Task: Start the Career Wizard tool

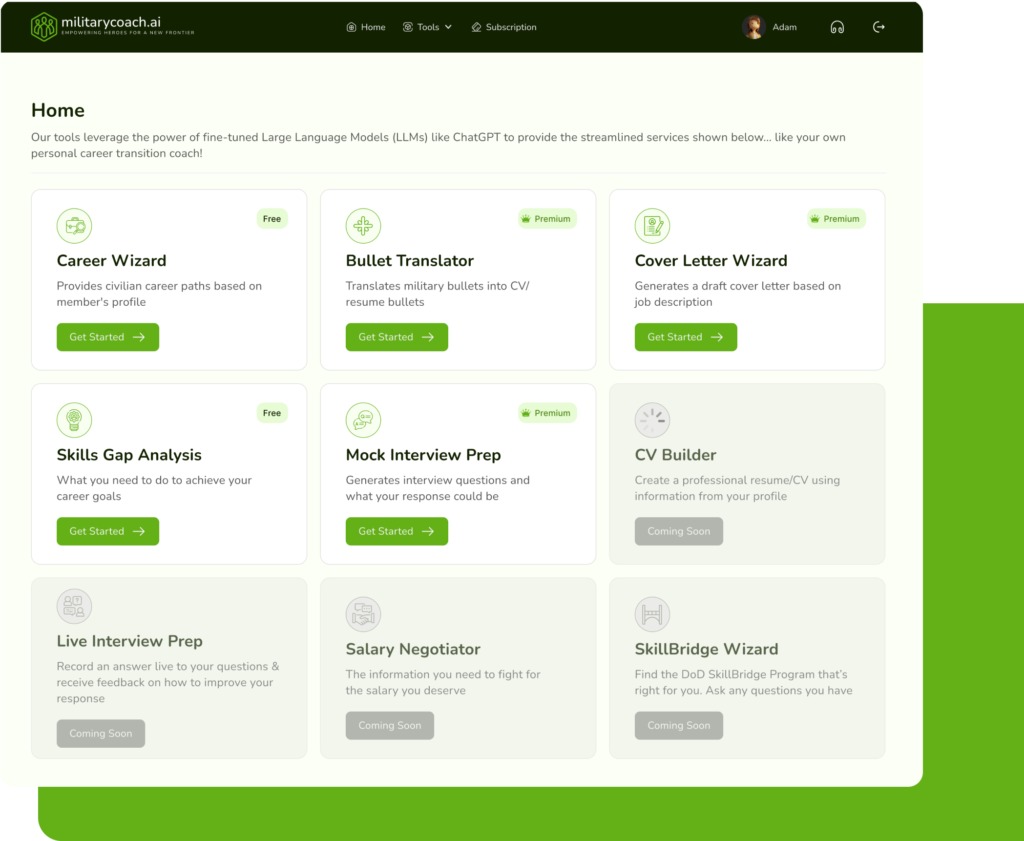Action: (x=108, y=337)
